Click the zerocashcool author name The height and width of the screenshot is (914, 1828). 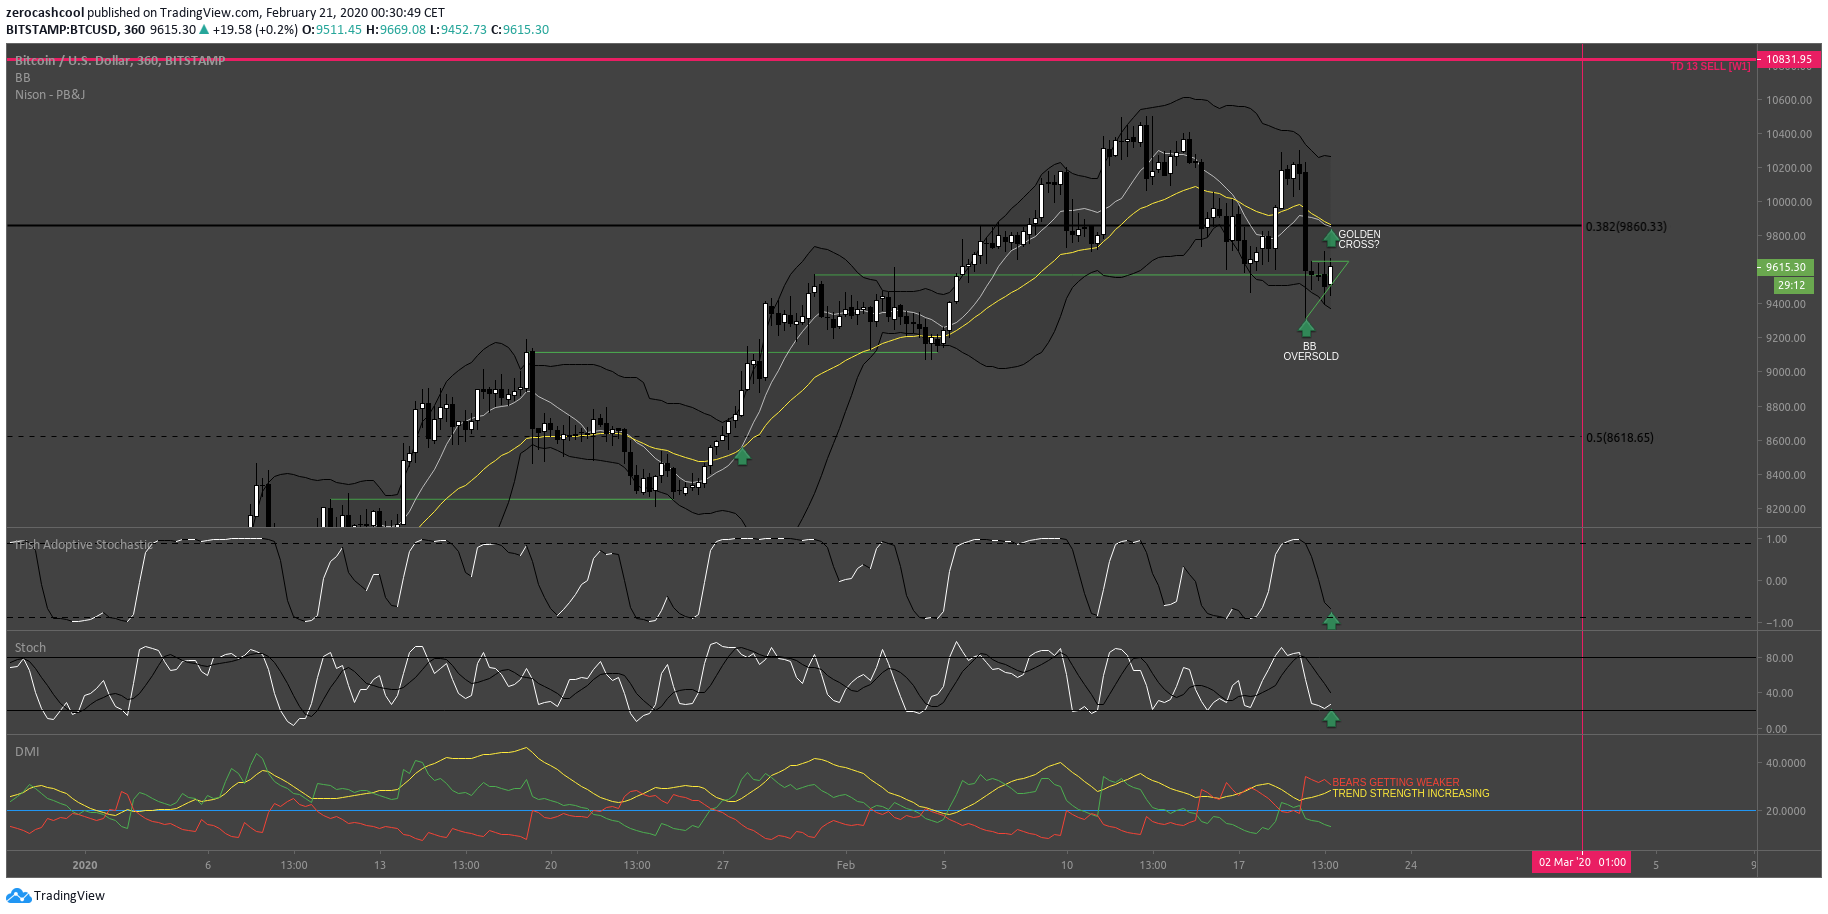[45, 13]
